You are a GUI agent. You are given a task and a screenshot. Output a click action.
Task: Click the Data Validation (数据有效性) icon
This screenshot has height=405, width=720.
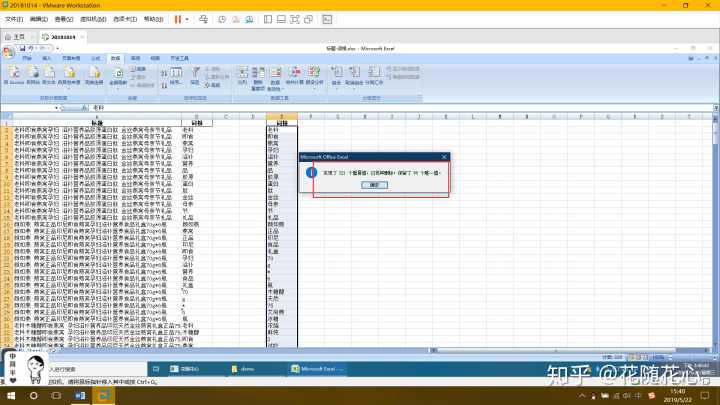275,78
